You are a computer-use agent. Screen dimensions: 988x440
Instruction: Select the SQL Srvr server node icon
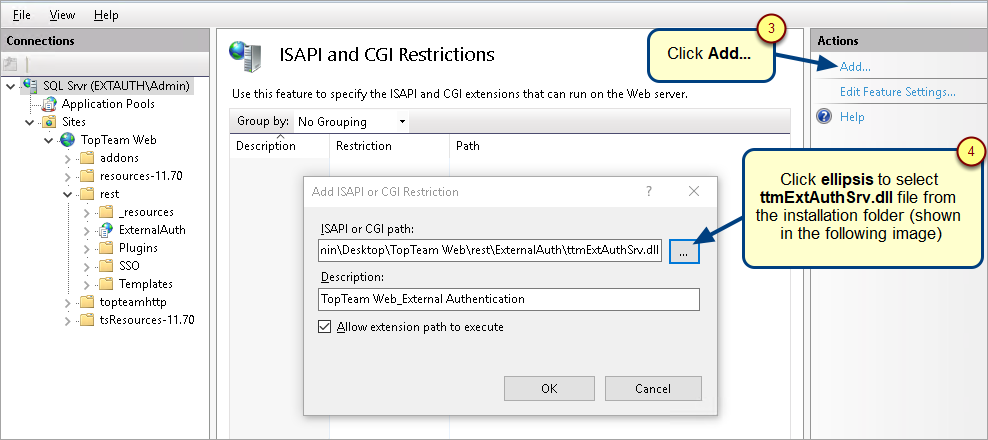30,86
